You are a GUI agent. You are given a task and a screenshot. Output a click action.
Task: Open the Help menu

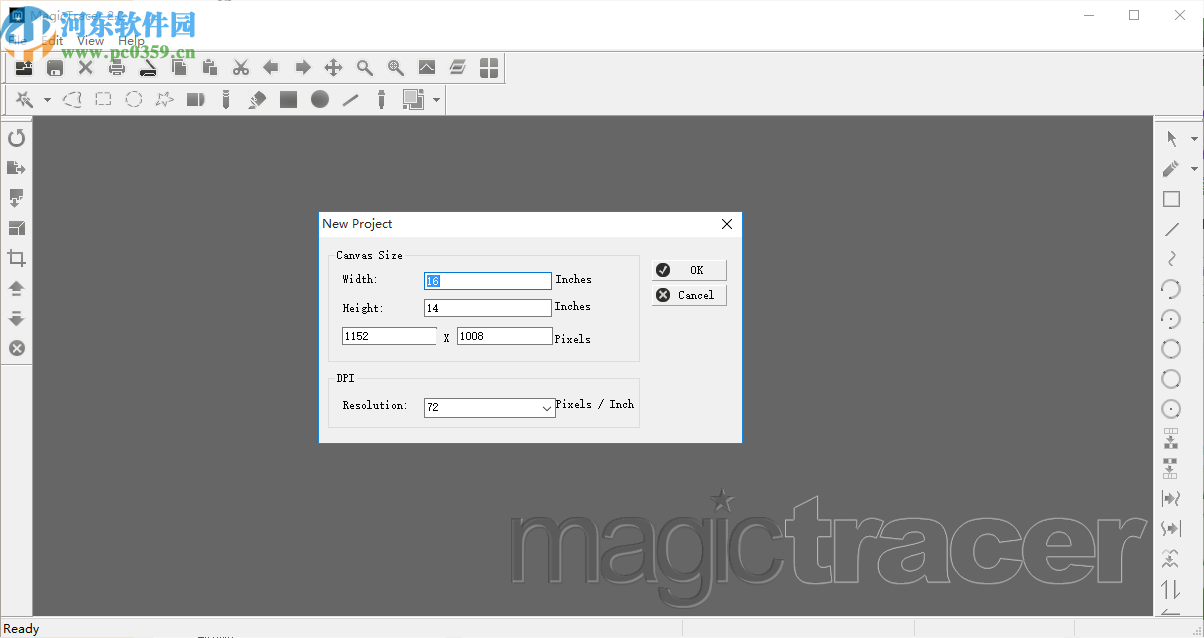coord(130,41)
